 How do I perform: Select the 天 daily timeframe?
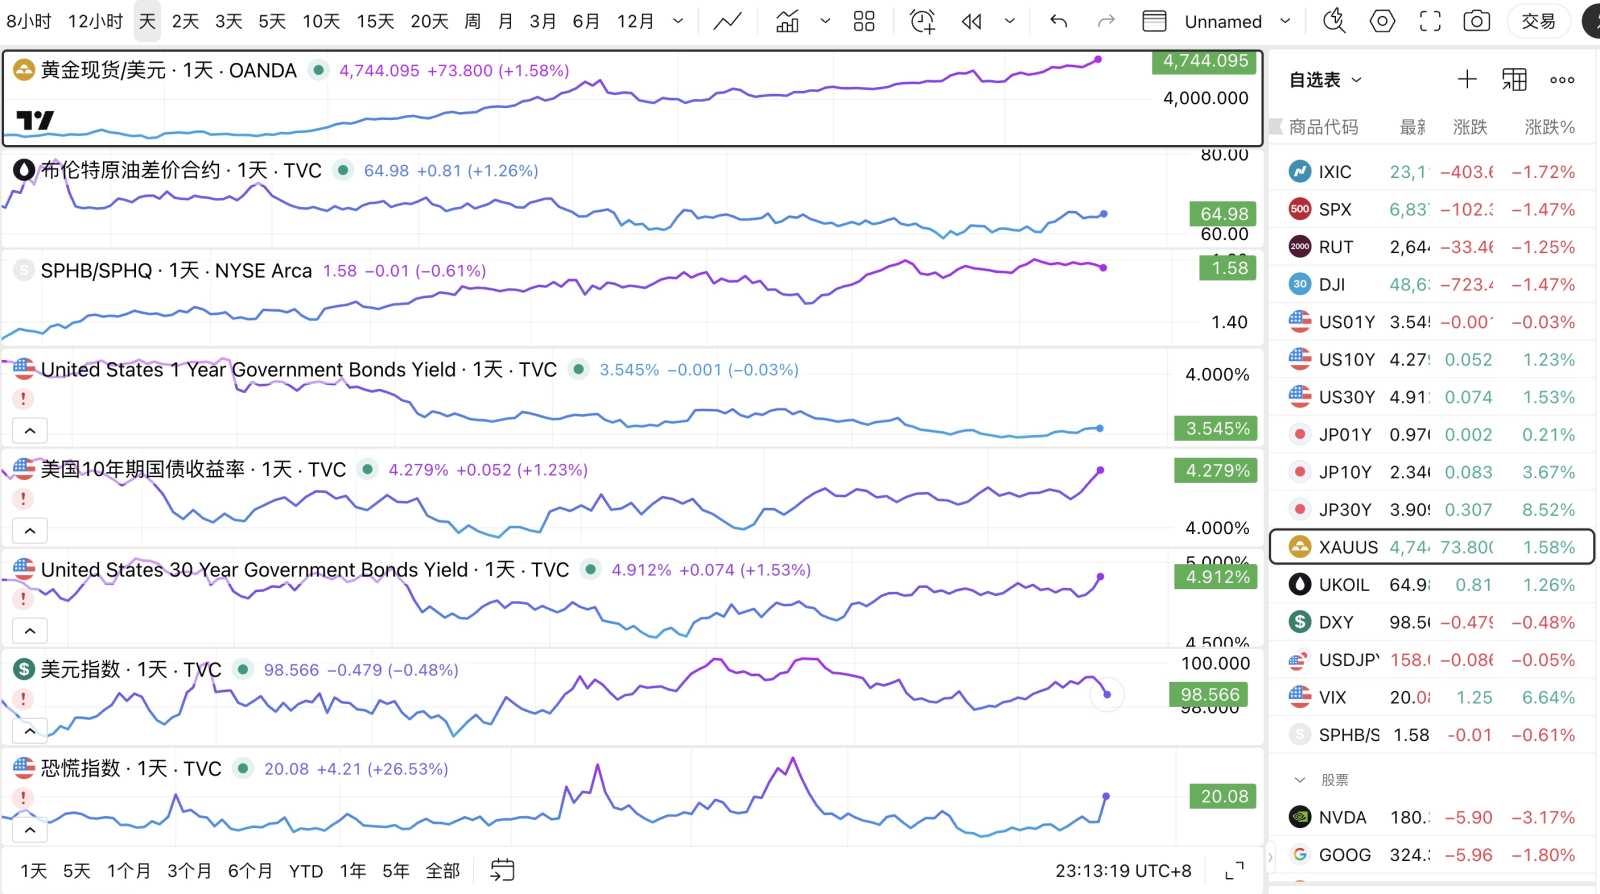point(147,21)
